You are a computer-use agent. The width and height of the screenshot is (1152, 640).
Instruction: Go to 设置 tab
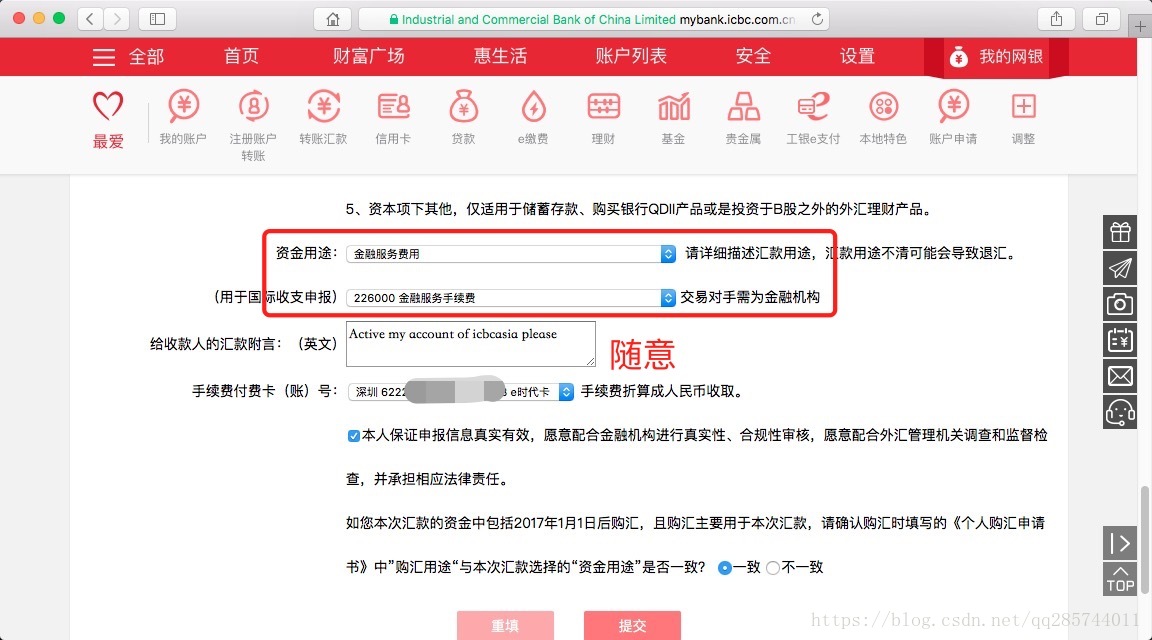(x=857, y=57)
